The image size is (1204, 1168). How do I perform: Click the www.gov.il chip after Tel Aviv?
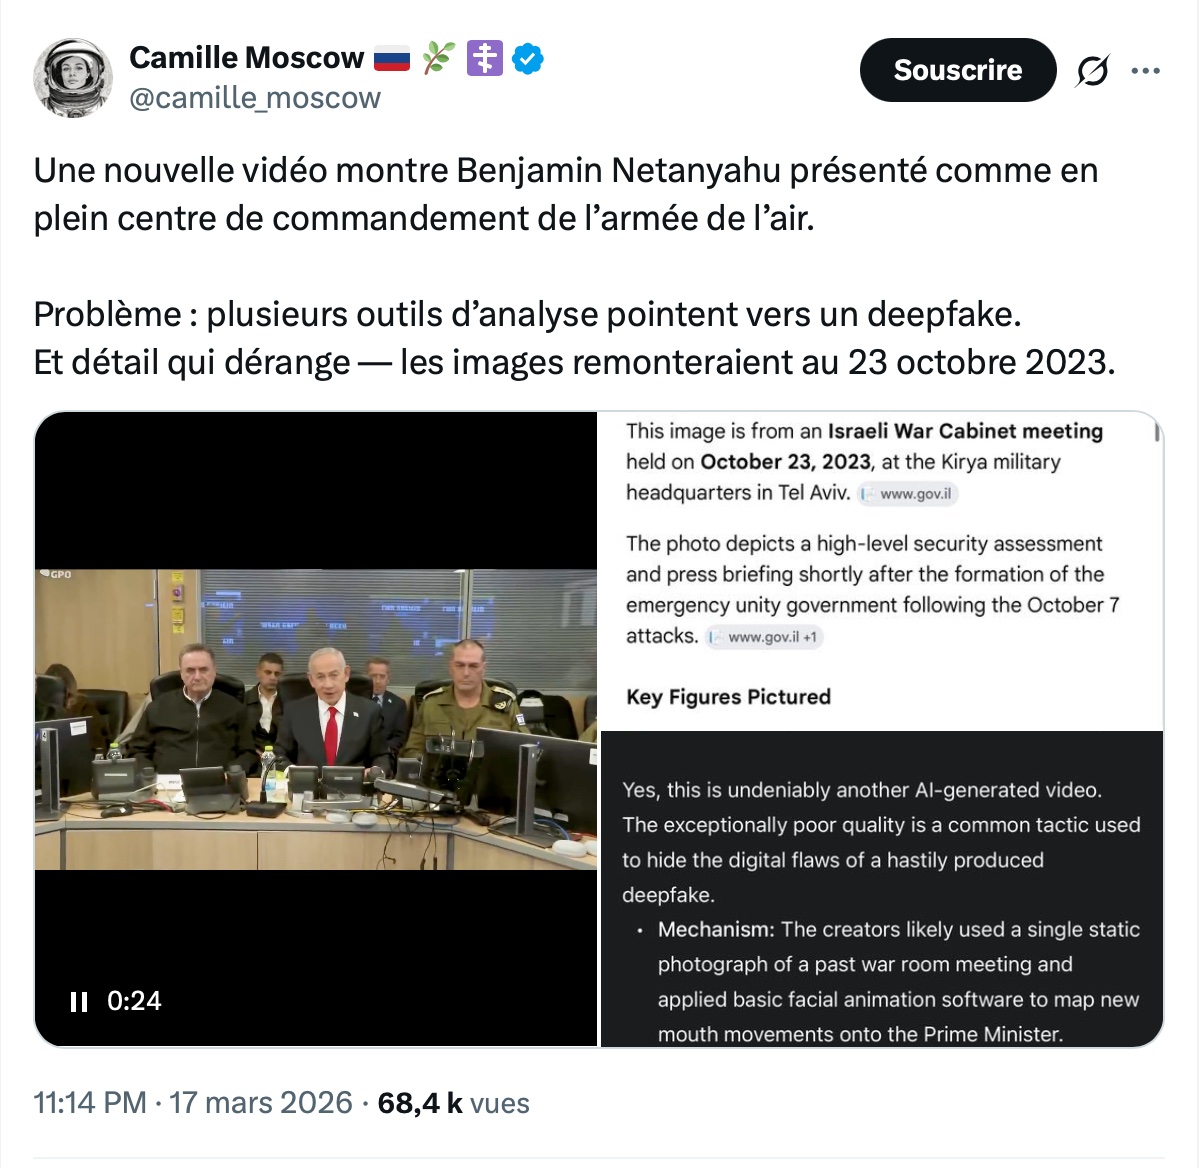click(x=909, y=494)
